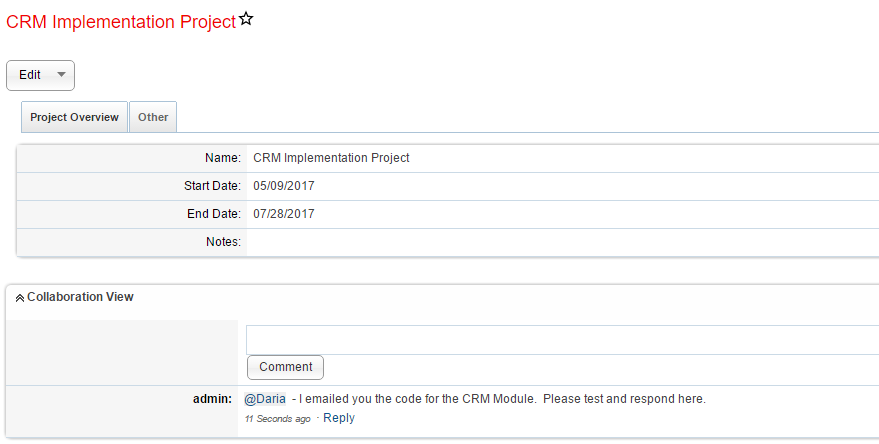This screenshot has height=444, width=879.
Task: Open the @Daria mention link
Action: 265,399
